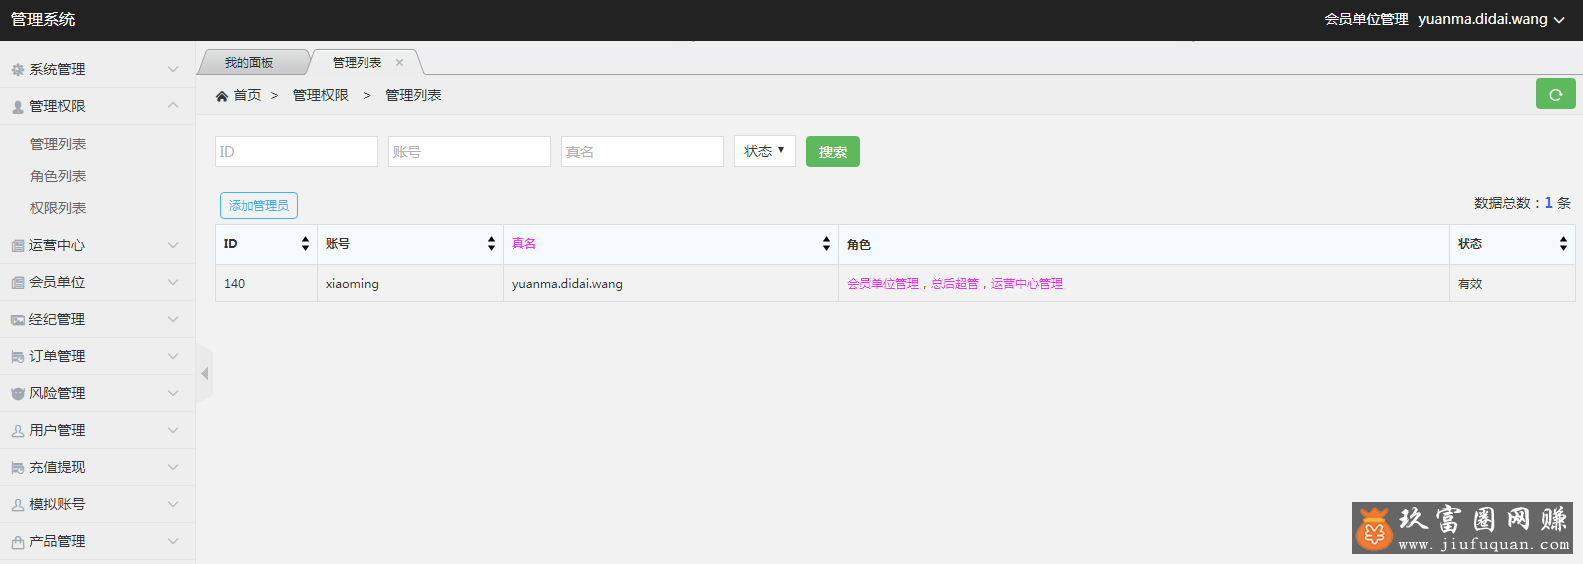Expand the 产品管理 menu chevron
1583x564 pixels.
click(173, 541)
